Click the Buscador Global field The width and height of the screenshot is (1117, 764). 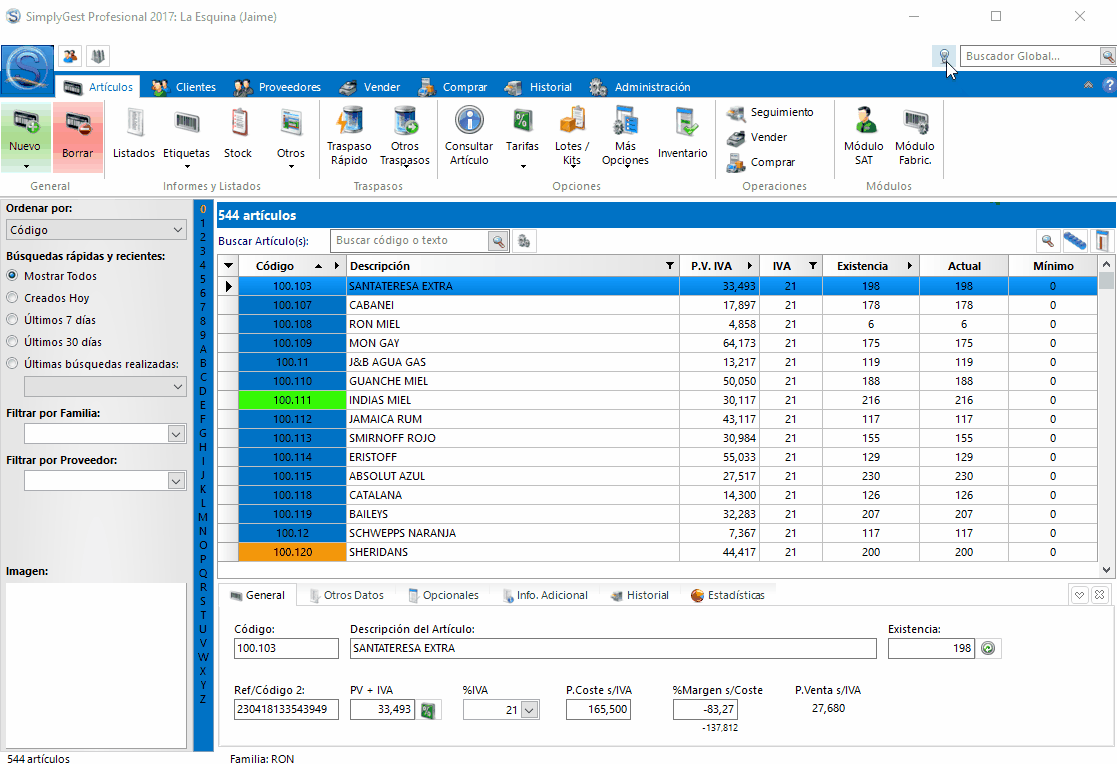[x=1030, y=56]
